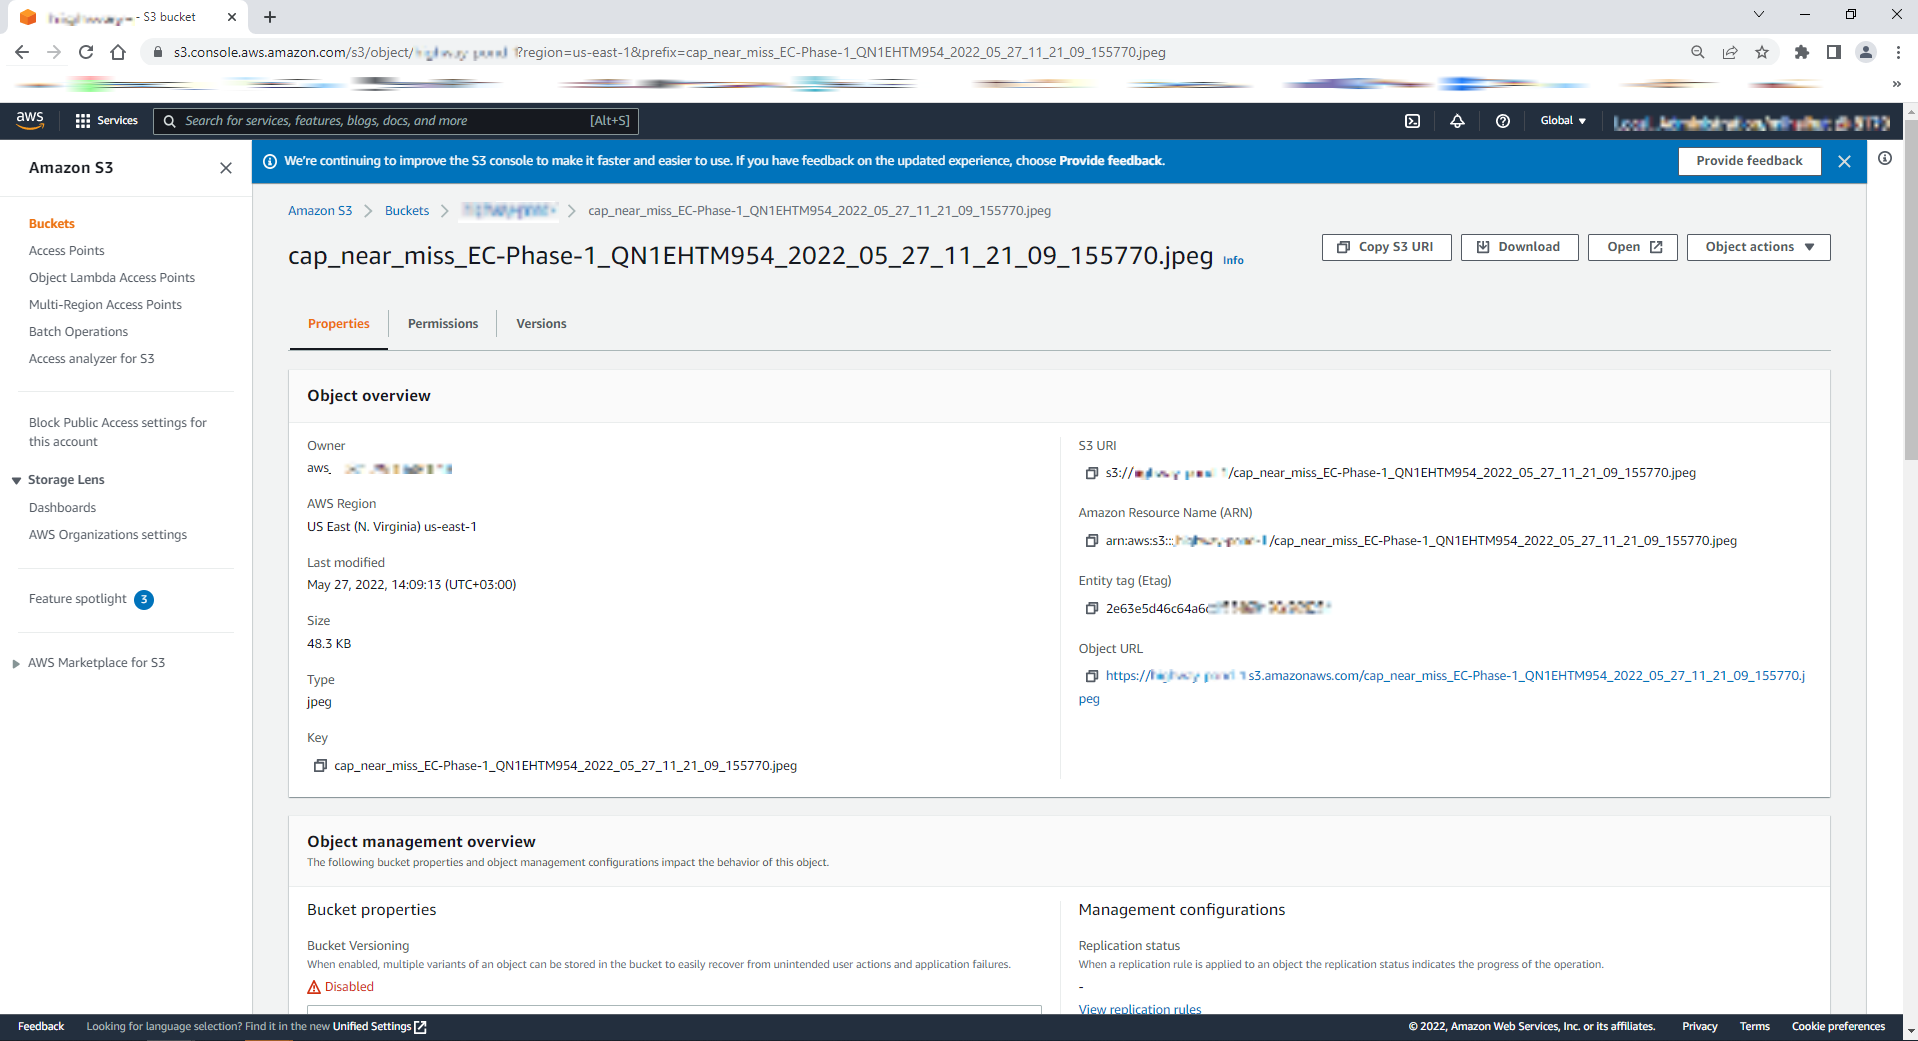Image resolution: width=1918 pixels, height=1041 pixels.
Task: Open a new browser tab
Action: point(270,17)
